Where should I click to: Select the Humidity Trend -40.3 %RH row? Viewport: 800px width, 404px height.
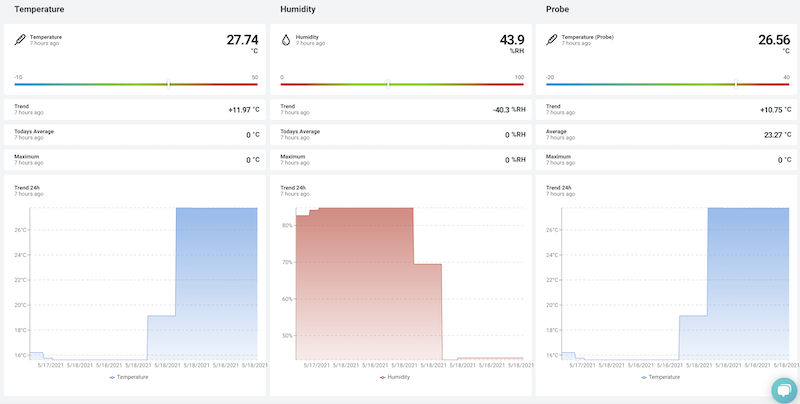pyautogui.click(x=402, y=109)
